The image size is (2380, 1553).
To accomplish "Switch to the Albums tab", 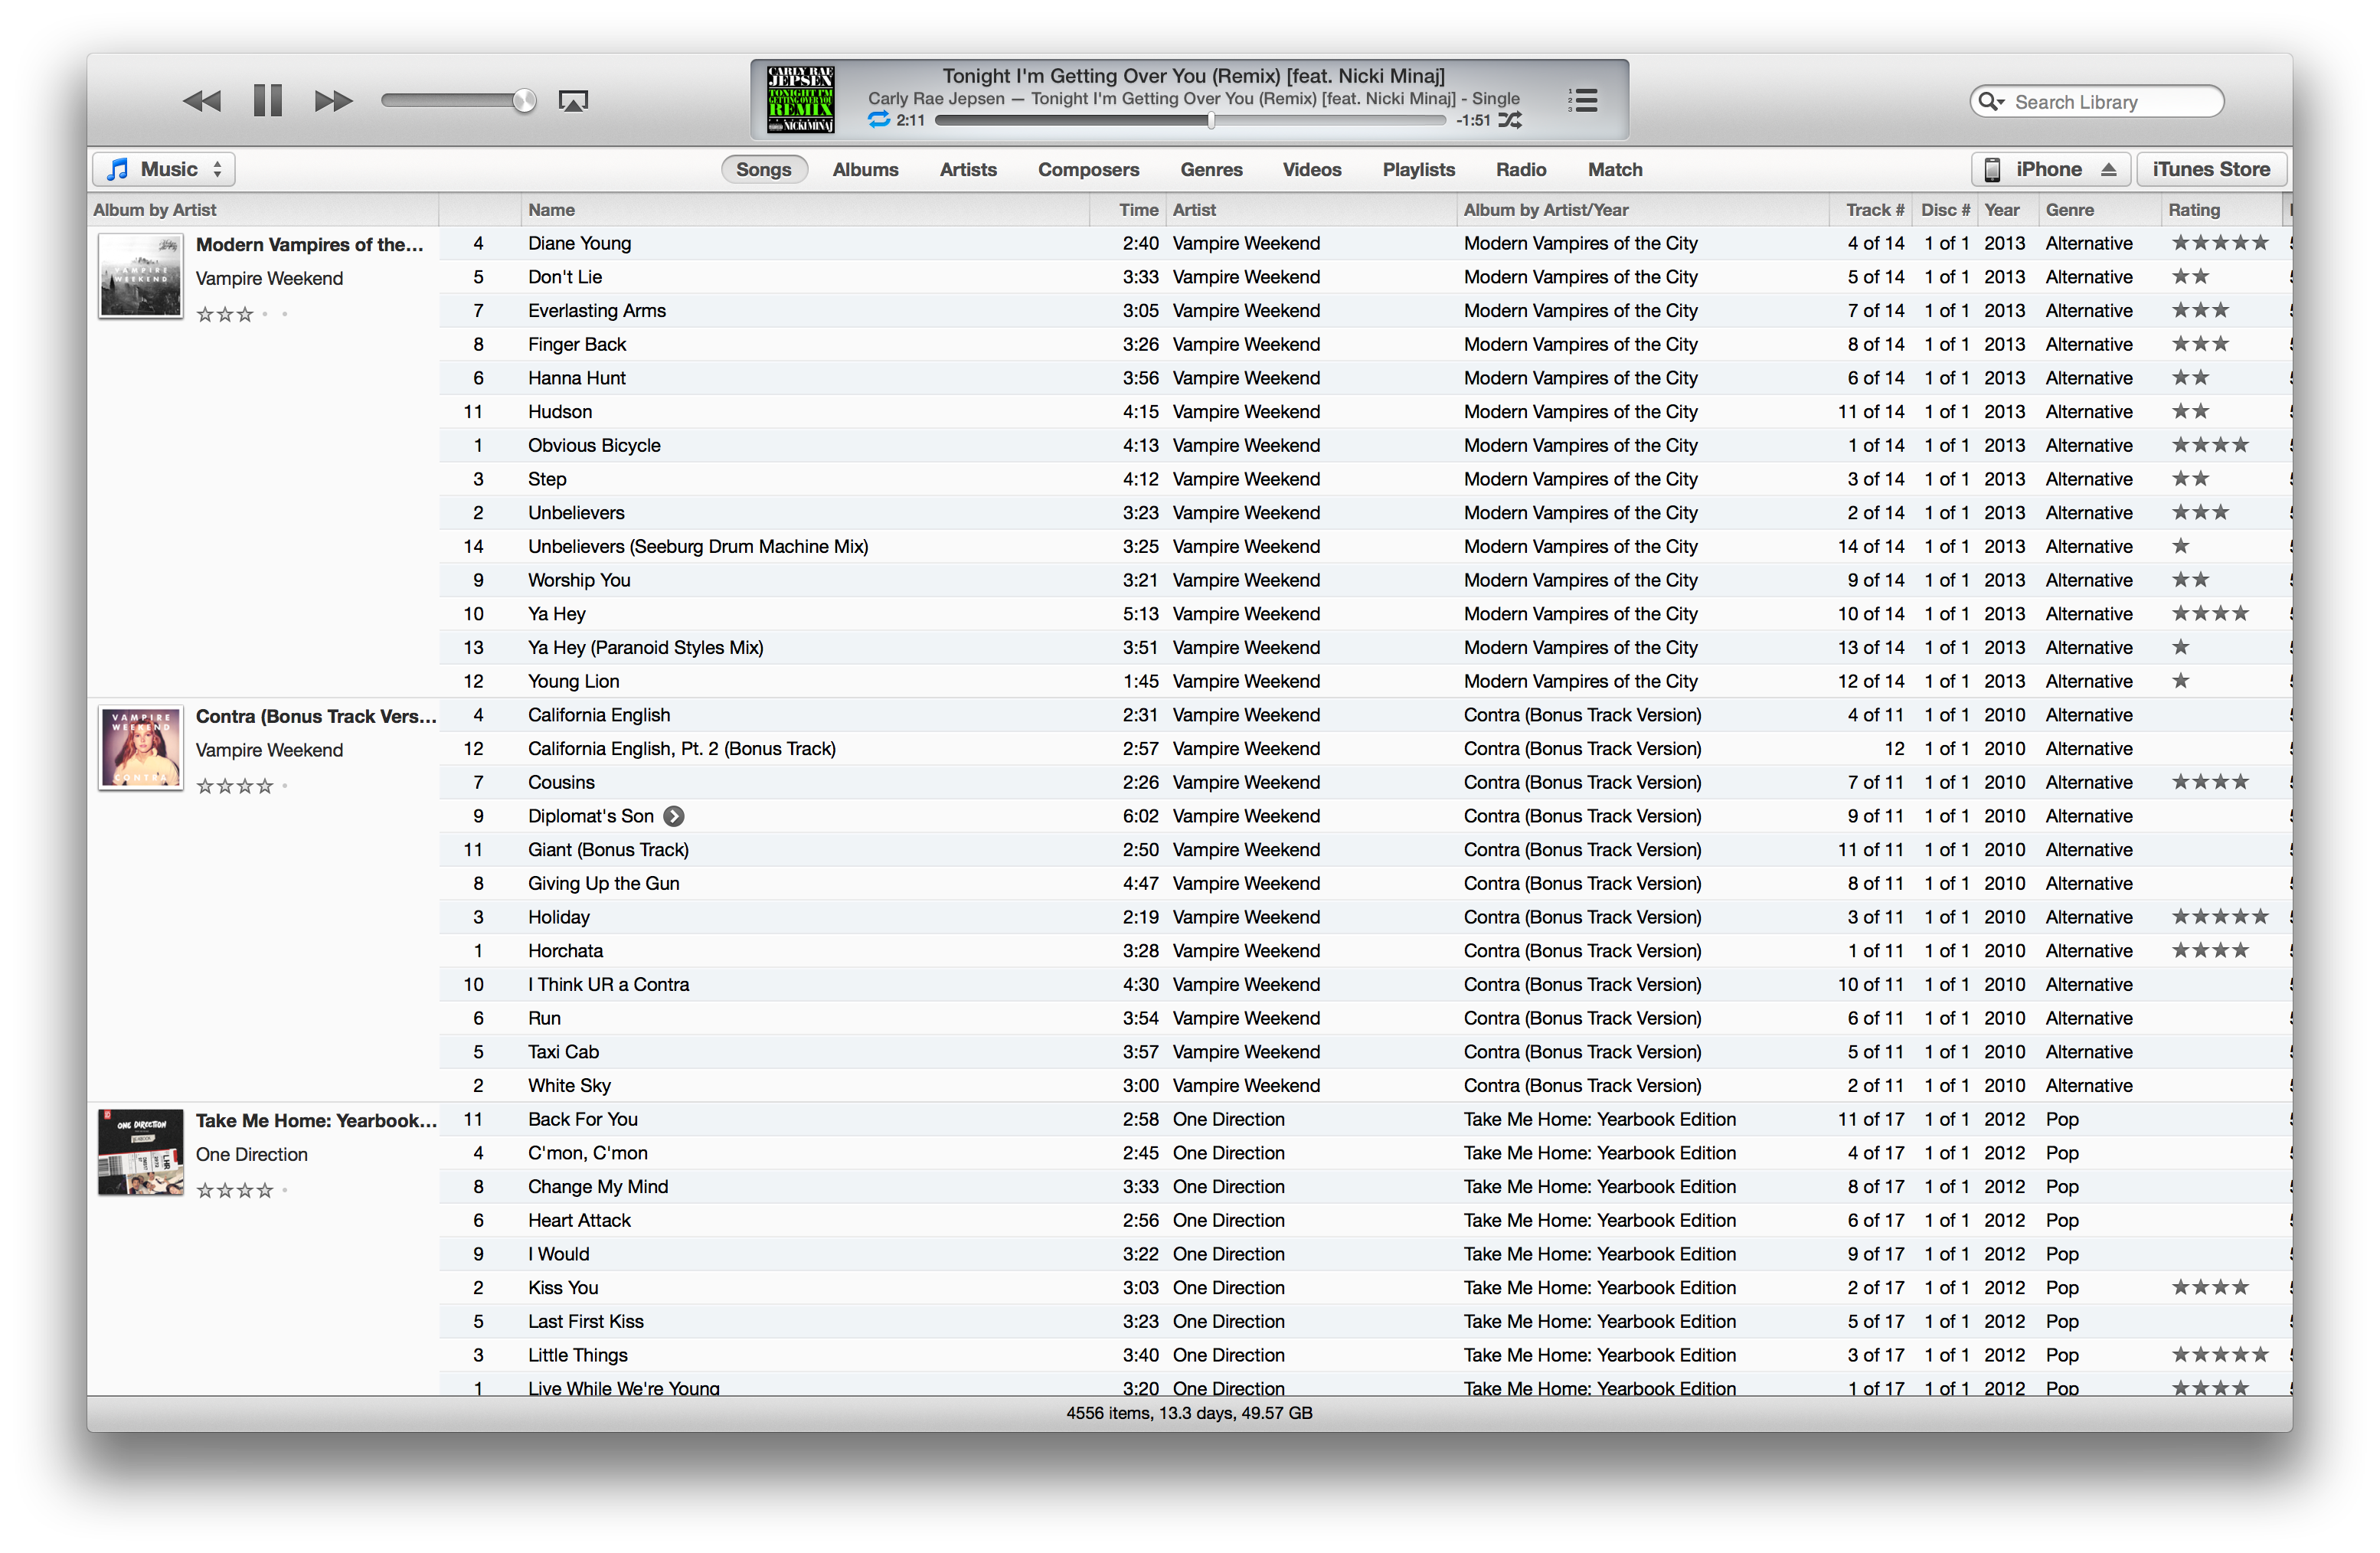I will tap(865, 170).
